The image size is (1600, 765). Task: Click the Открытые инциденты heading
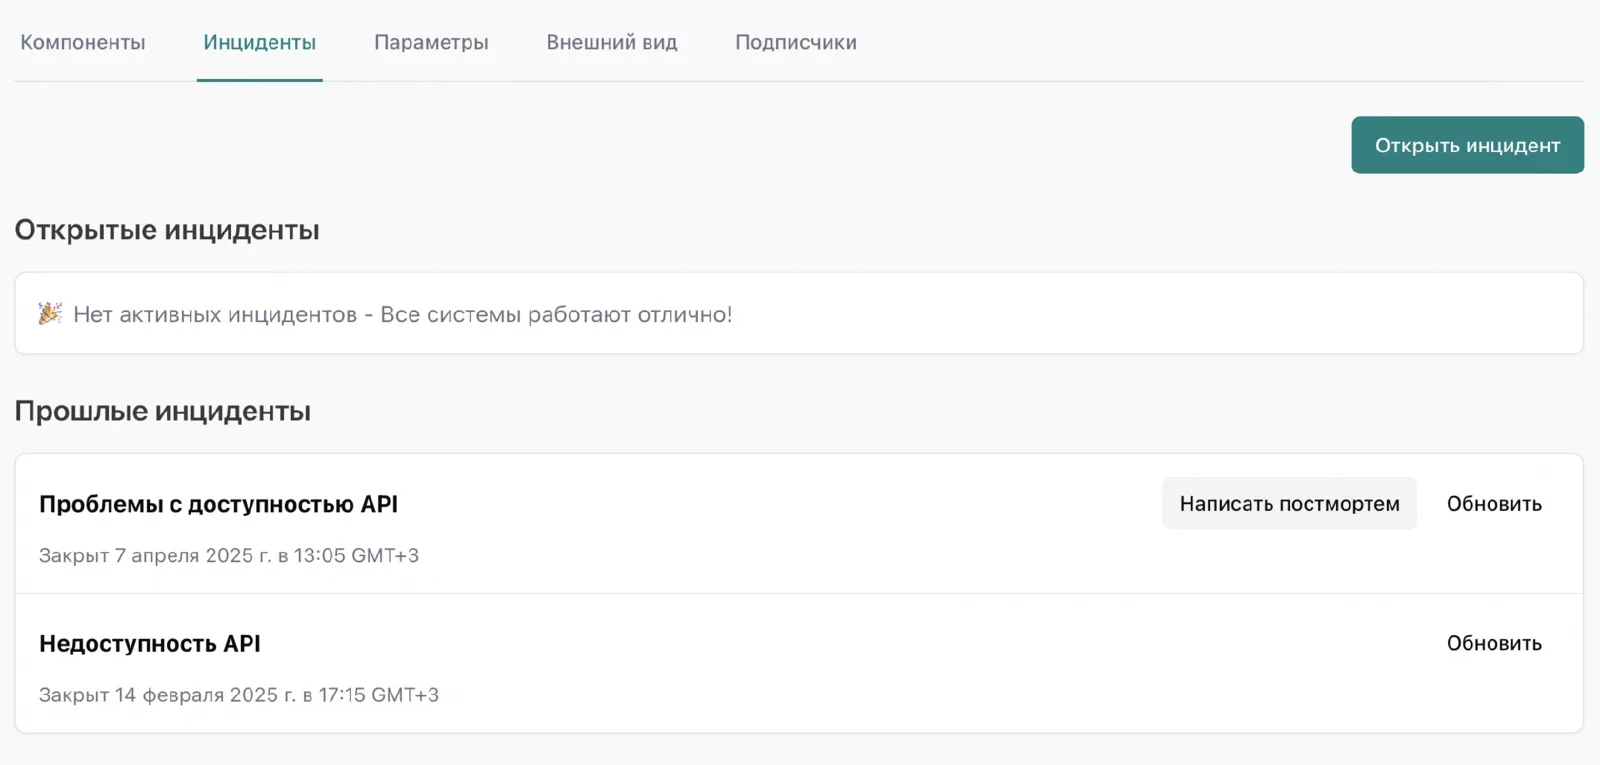[x=167, y=230]
